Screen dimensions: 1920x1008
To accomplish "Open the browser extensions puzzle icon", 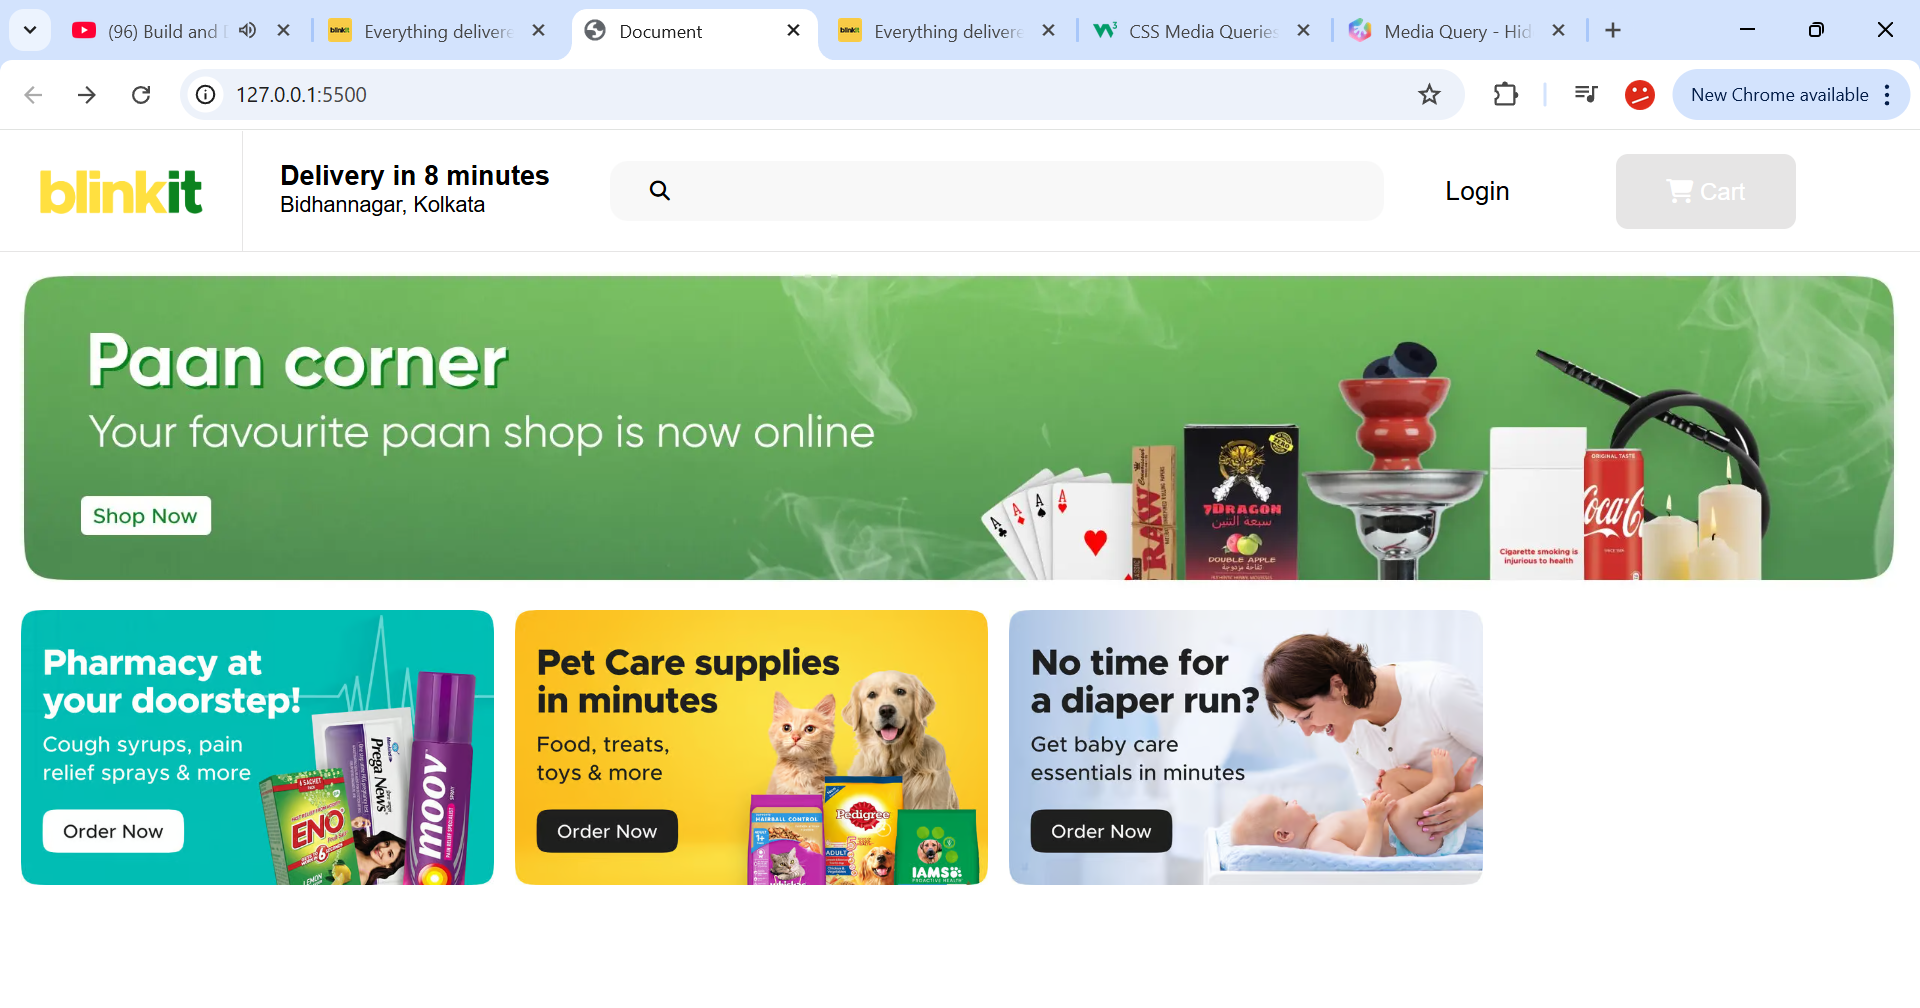I will 1505,94.
